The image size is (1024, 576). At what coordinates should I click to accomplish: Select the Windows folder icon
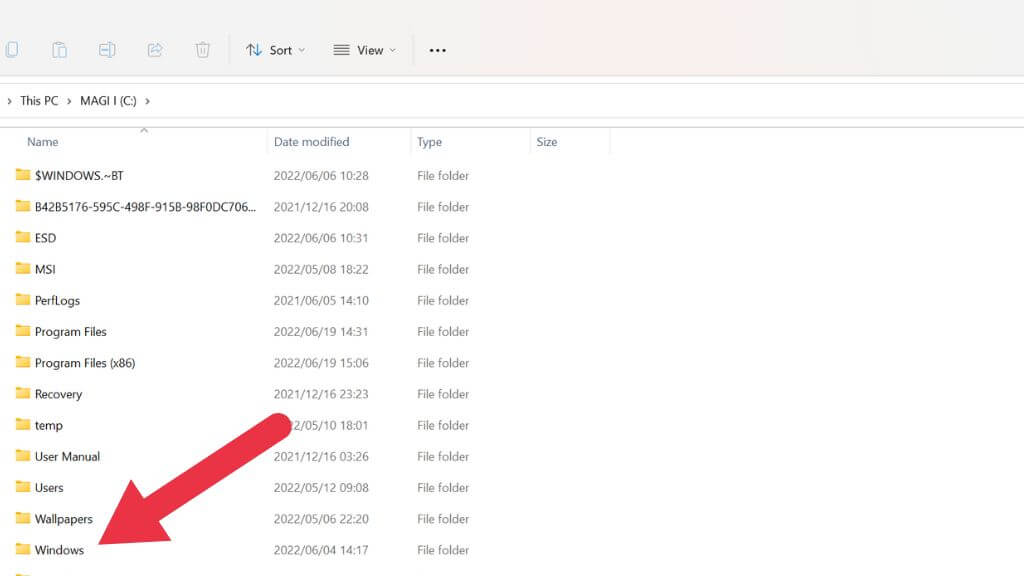23,550
